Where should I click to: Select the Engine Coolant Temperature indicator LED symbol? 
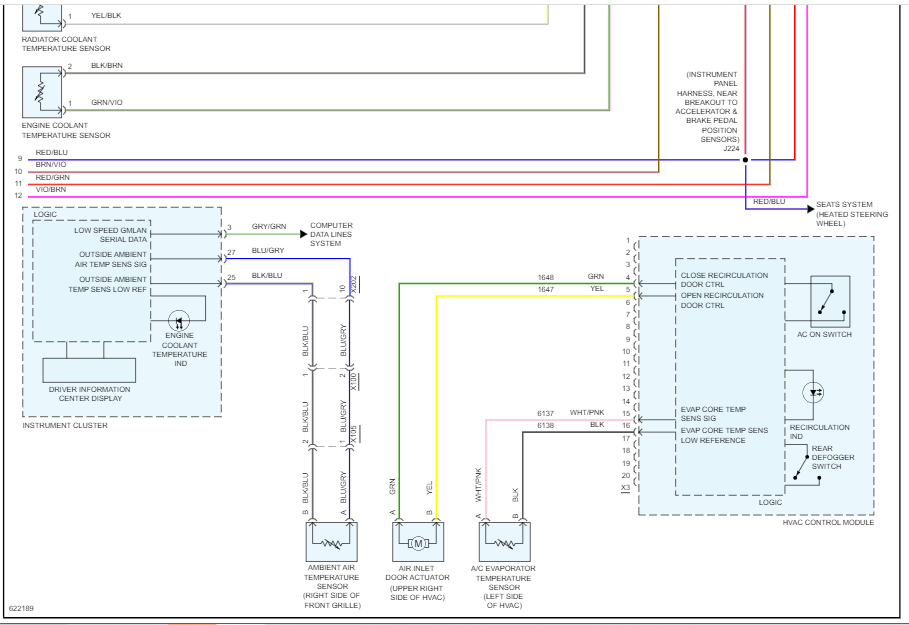coord(179,320)
